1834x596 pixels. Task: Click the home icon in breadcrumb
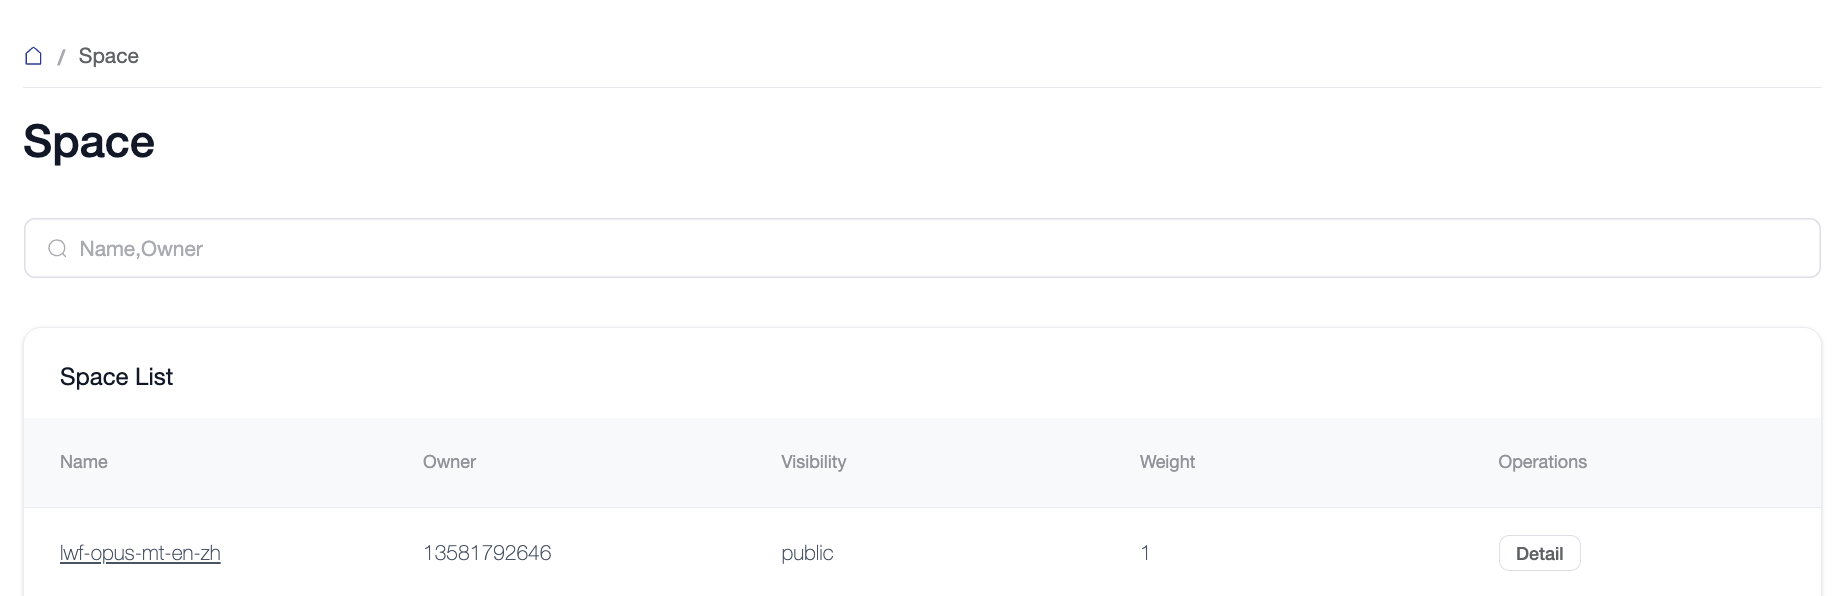33,56
